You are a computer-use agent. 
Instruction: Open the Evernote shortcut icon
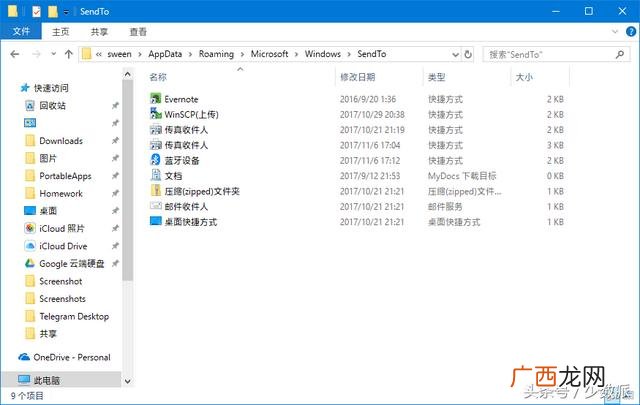coord(156,98)
